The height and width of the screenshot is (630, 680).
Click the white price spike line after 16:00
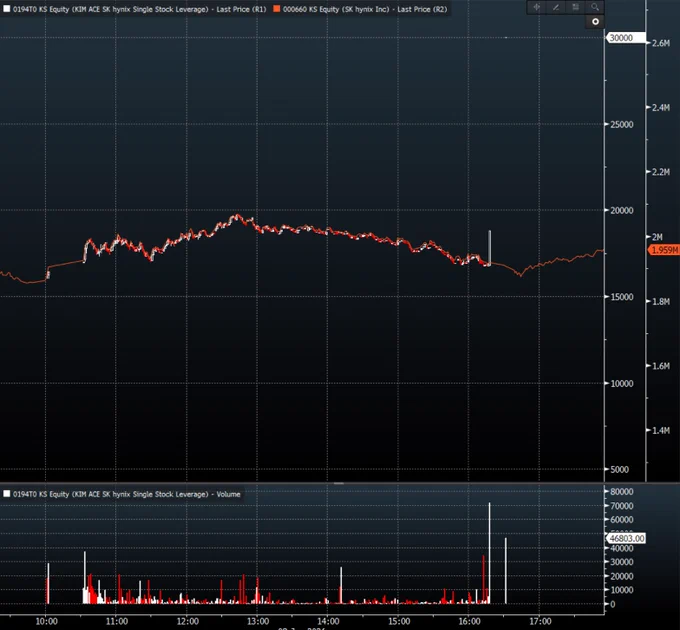coord(490,247)
